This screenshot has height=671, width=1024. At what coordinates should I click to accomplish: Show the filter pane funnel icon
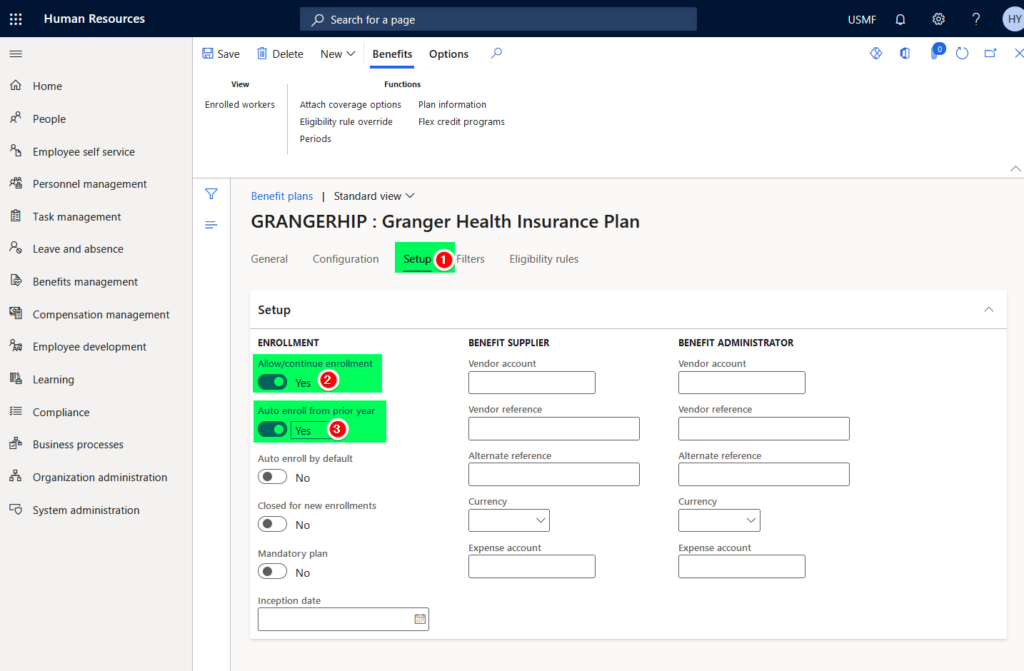(211, 193)
